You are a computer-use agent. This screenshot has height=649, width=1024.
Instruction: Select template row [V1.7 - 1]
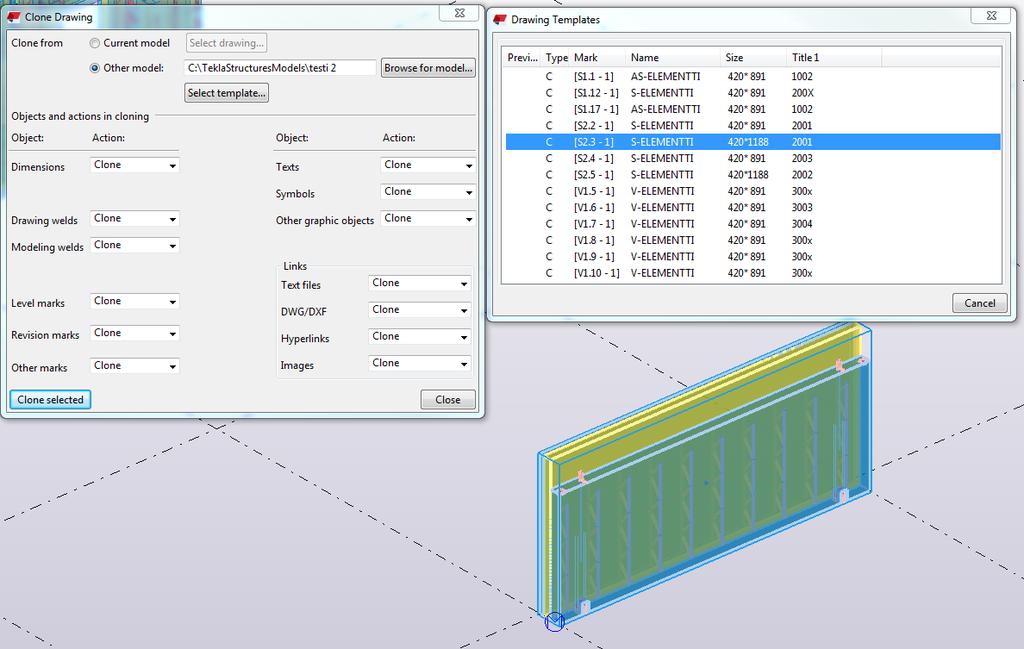[x=753, y=223]
